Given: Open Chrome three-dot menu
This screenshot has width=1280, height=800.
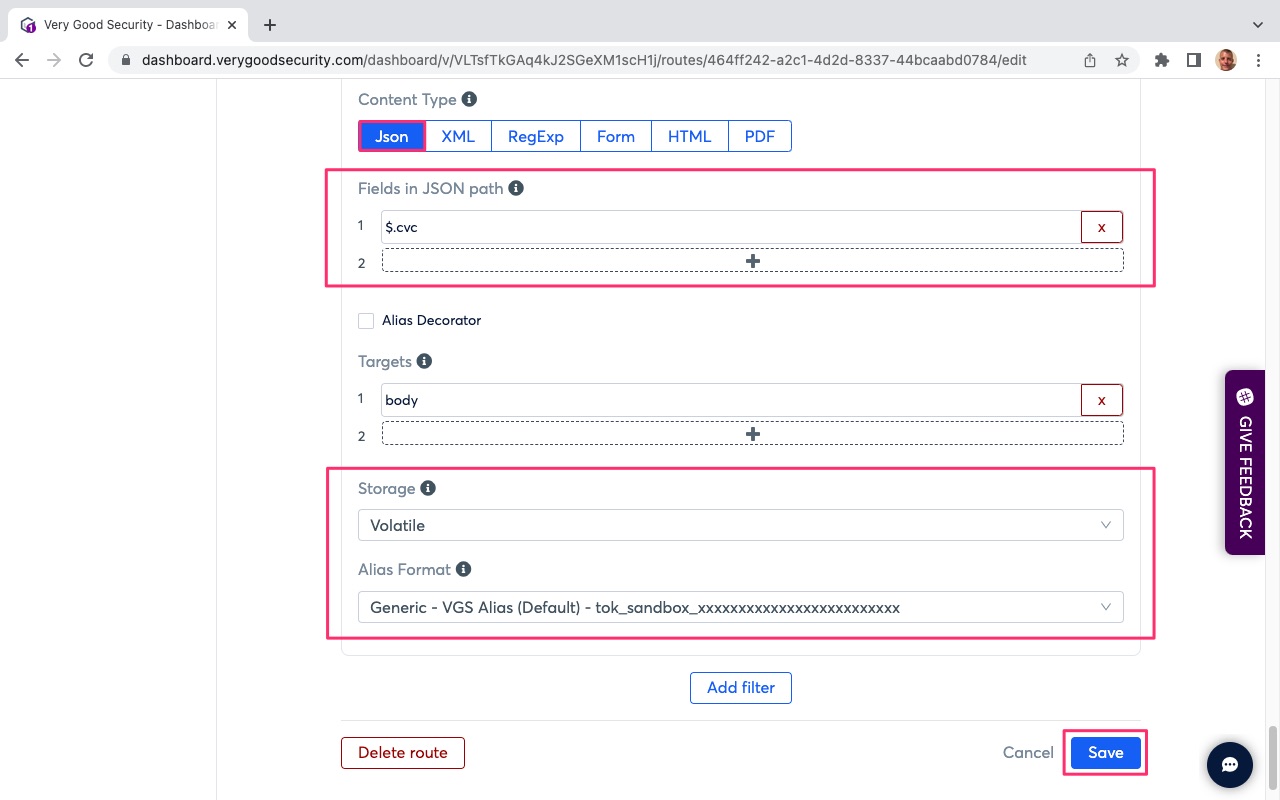Looking at the screenshot, I should tap(1257, 60).
